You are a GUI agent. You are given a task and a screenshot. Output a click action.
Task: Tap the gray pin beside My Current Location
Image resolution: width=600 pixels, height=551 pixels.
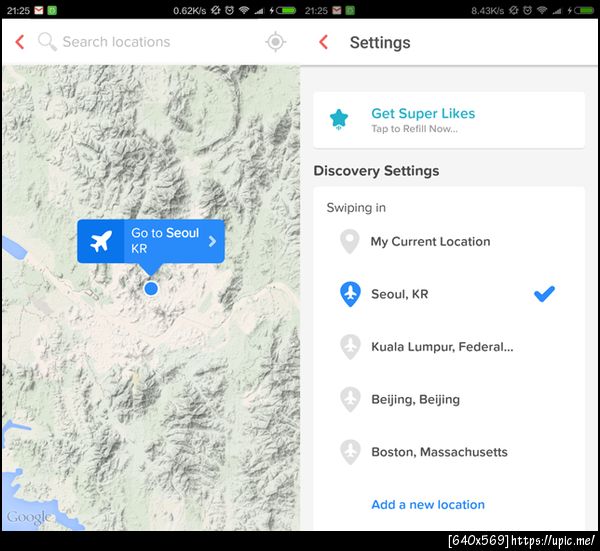(349, 241)
